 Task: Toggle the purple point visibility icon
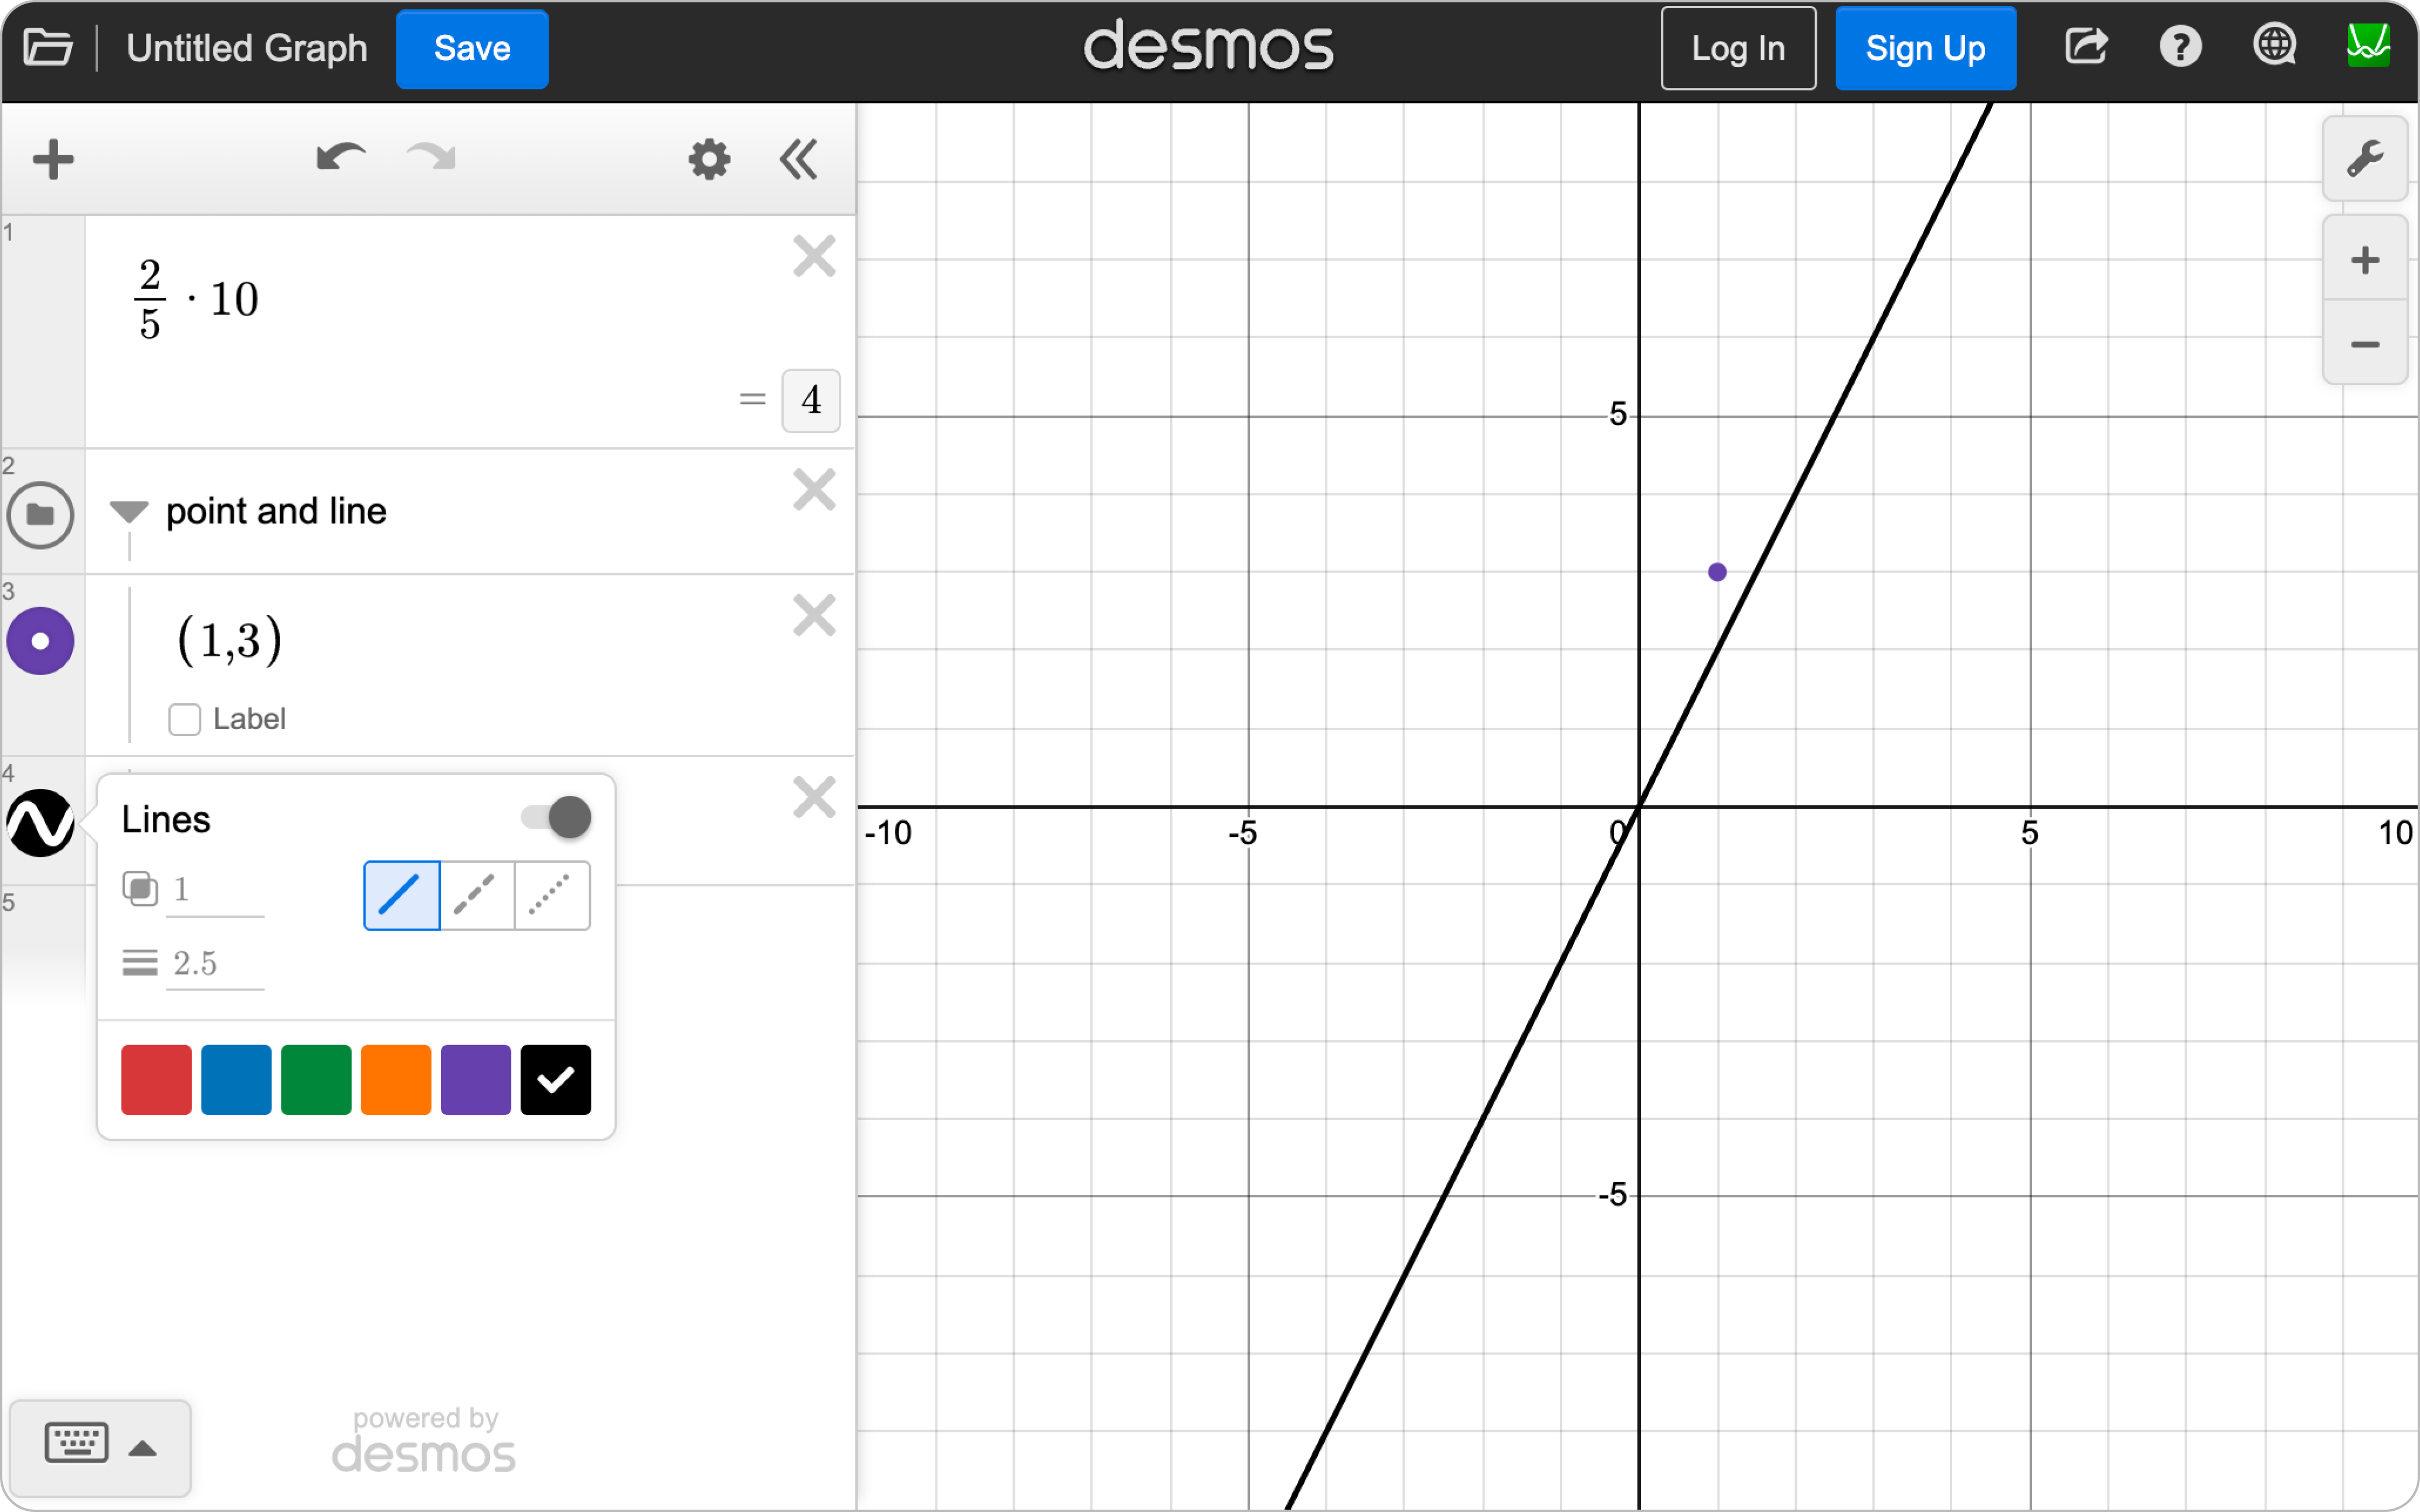tap(40, 641)
